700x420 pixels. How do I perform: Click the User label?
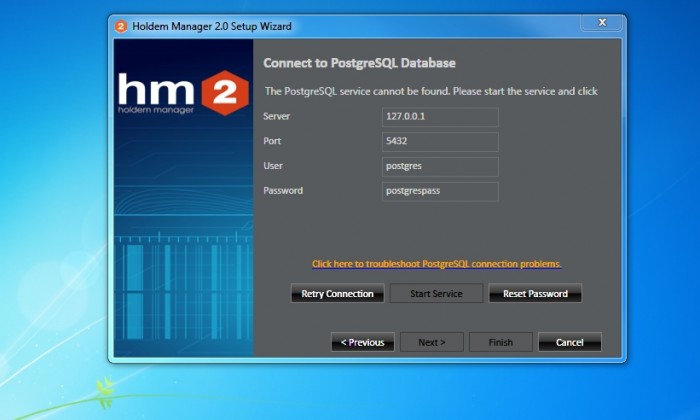coord(273,166)
